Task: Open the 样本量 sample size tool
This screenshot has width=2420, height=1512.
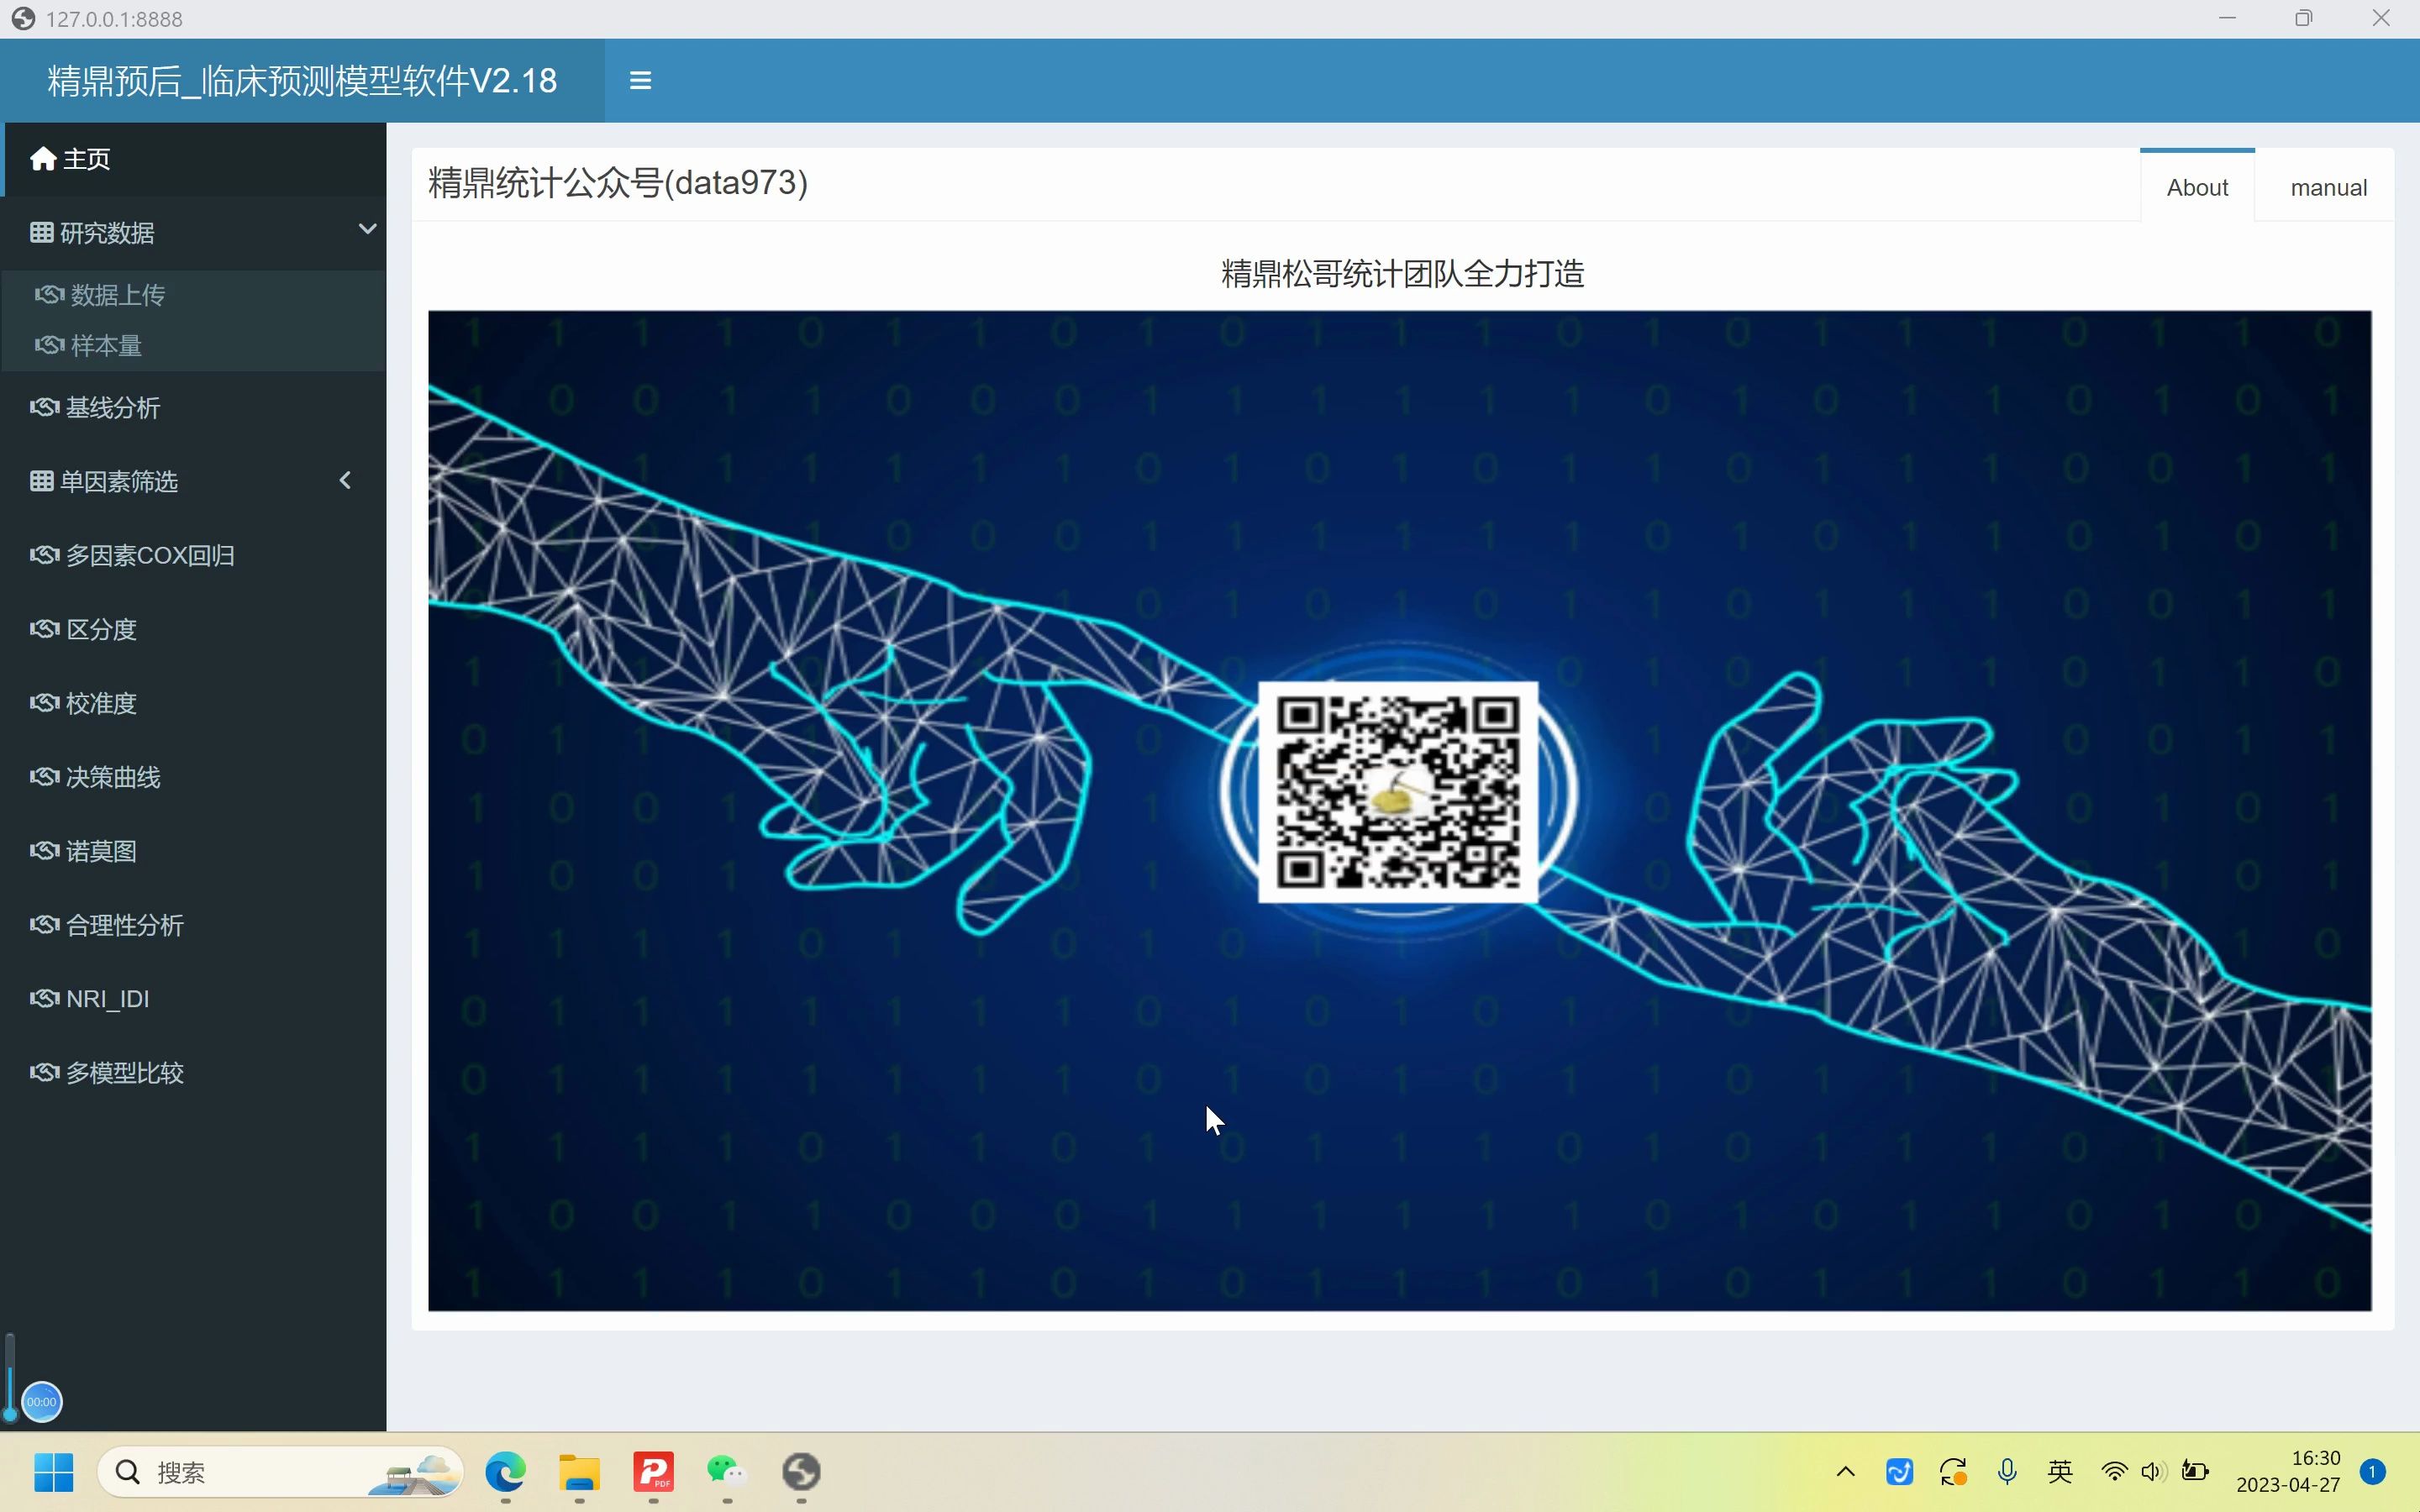Action: click(110, 345)
